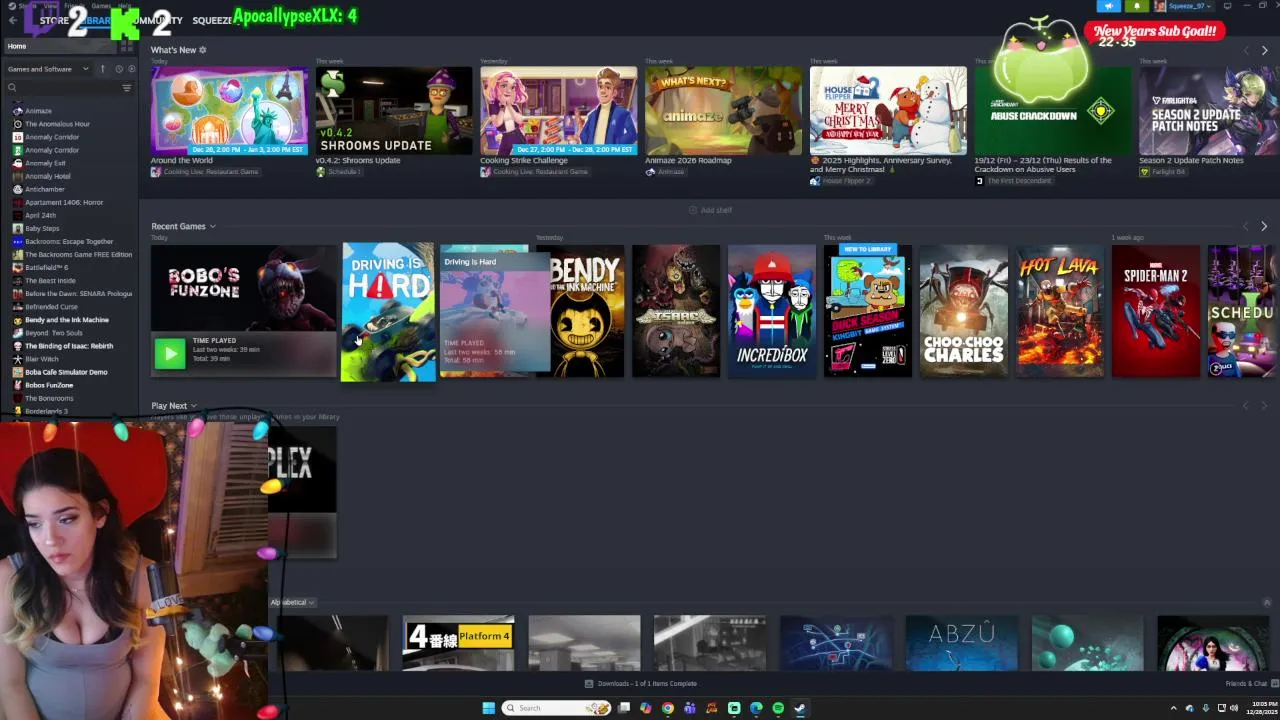Expand the Games and Software filter dropdown
The image size is (1280, 720).
(48, 69)
